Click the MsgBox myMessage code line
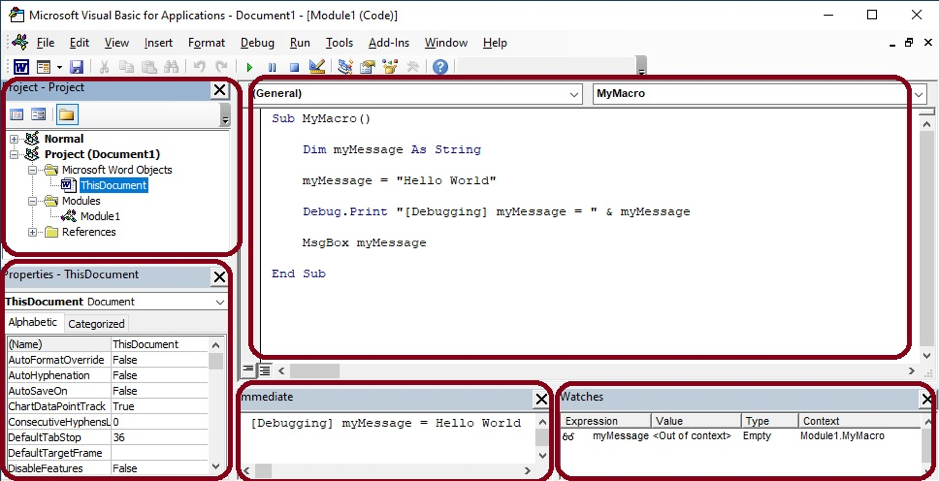The height and width of the screenshot is (481, 939). 364,243
